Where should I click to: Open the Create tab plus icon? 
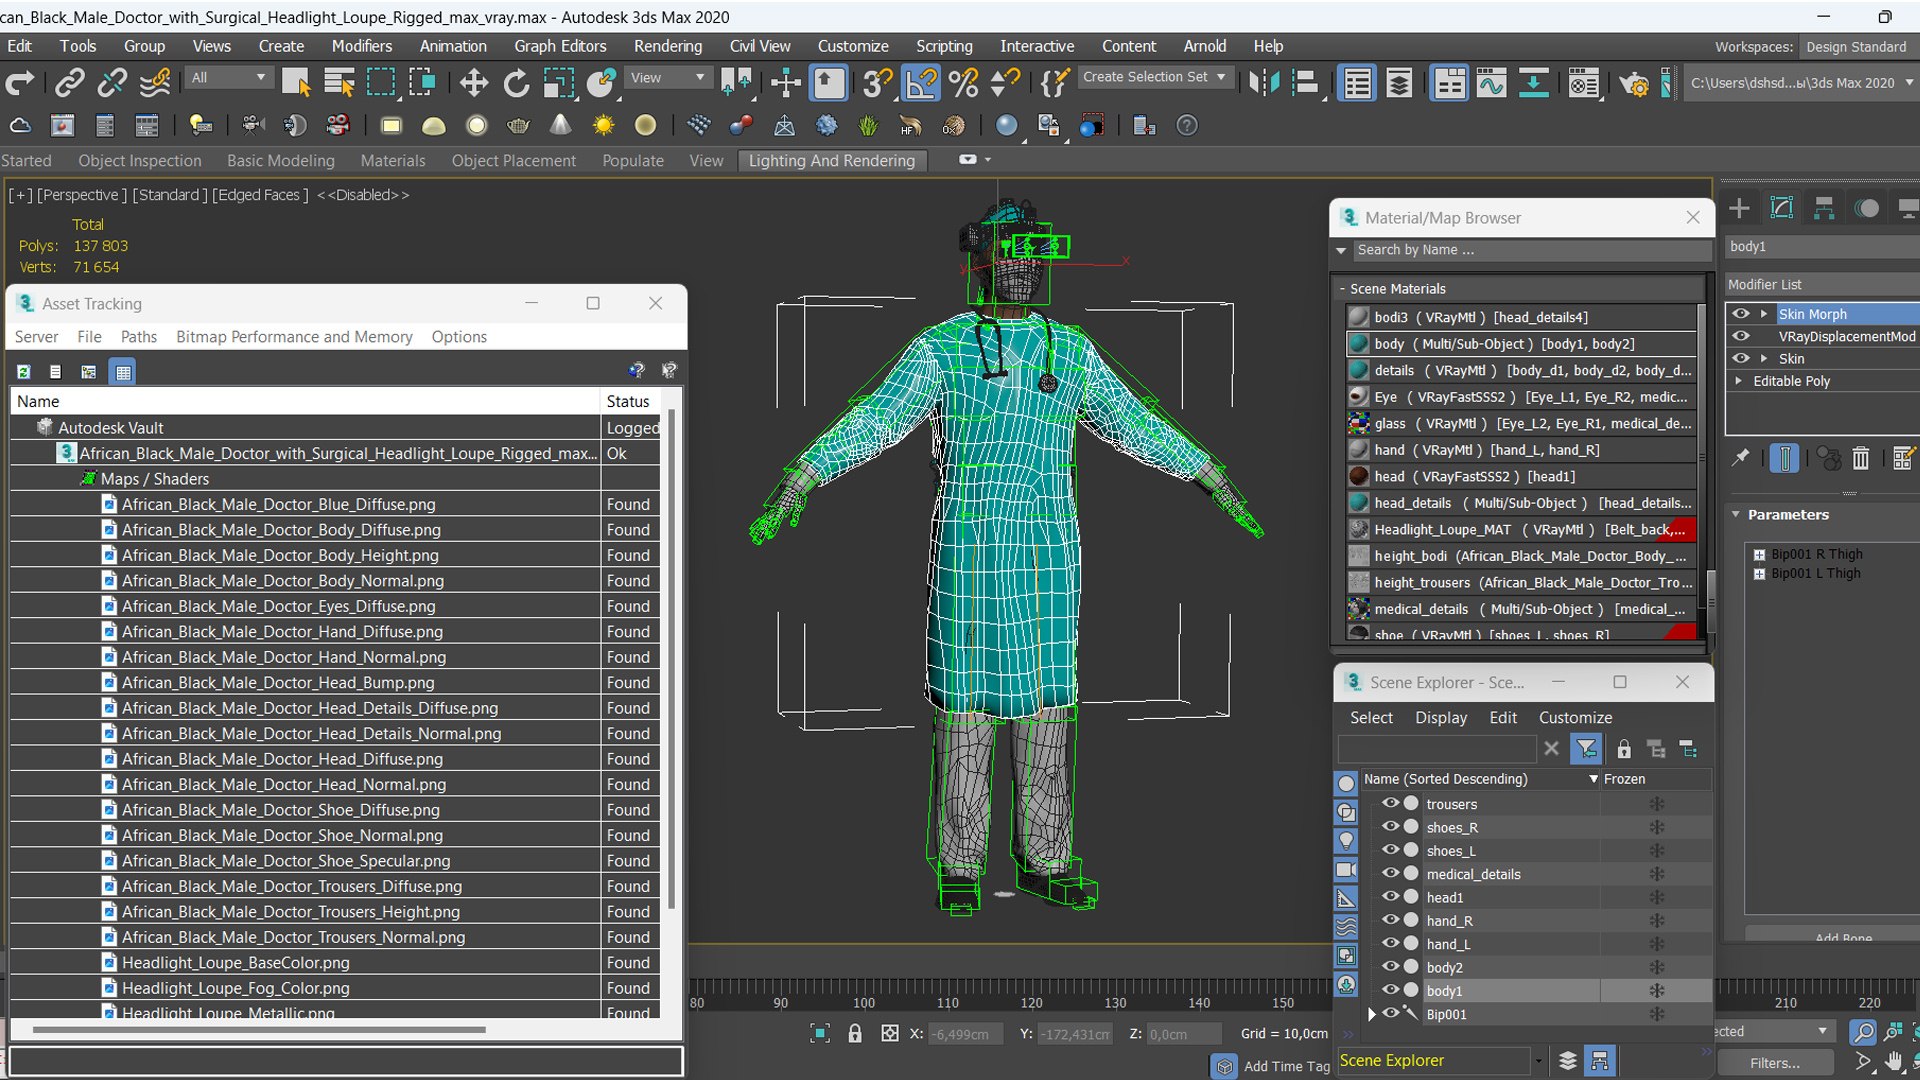click(x=1739, y=208)
